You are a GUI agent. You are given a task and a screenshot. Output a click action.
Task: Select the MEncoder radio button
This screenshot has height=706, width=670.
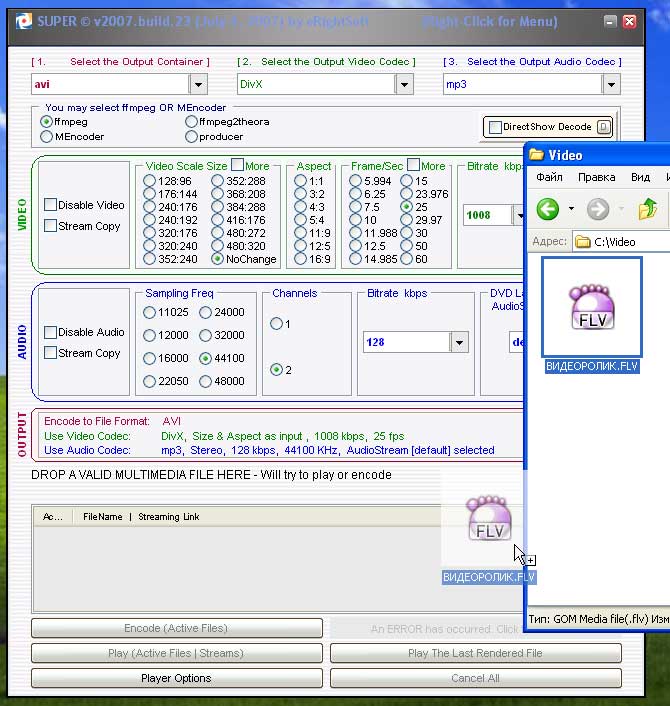(46, 136)
